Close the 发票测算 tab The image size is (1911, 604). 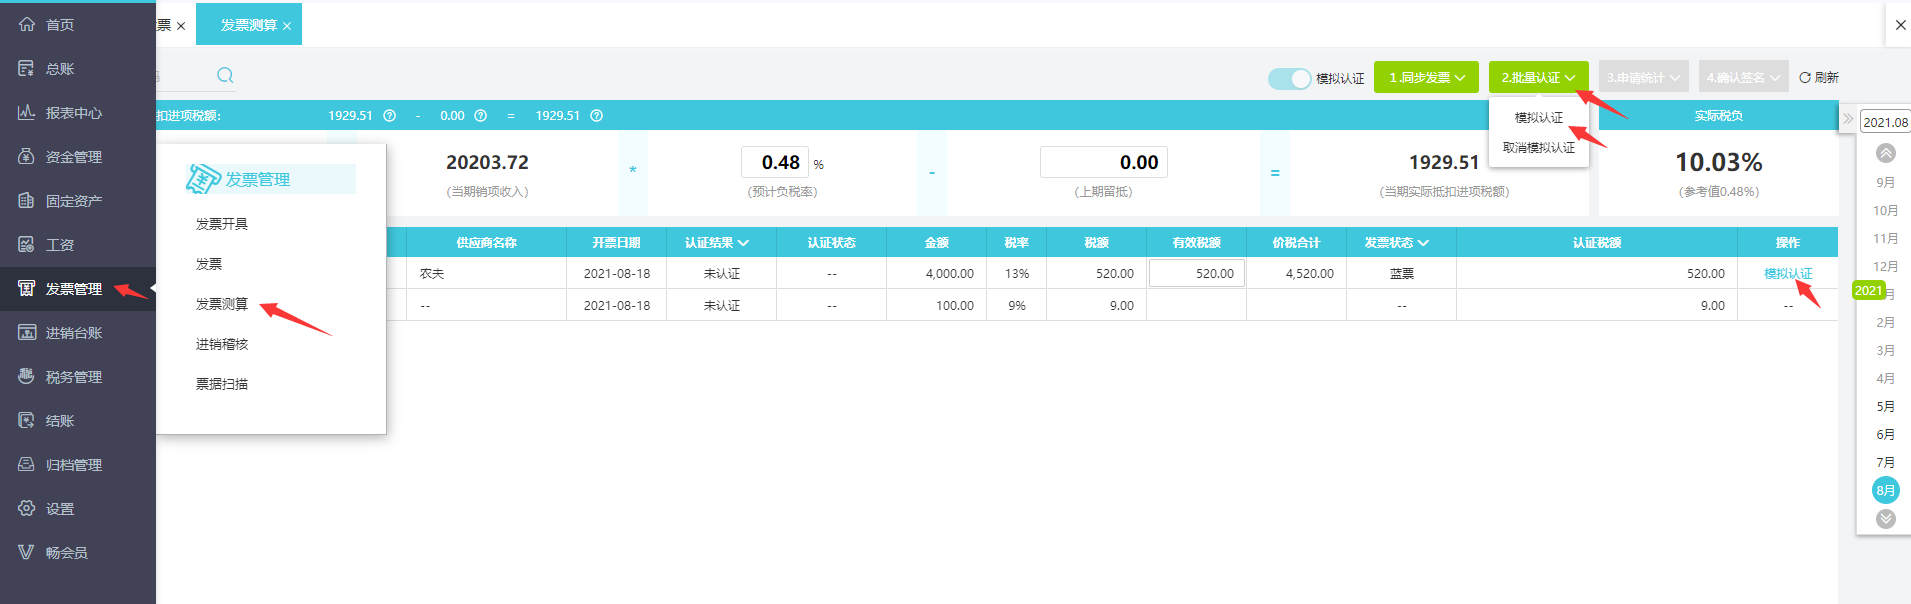(x=287, y=26)
